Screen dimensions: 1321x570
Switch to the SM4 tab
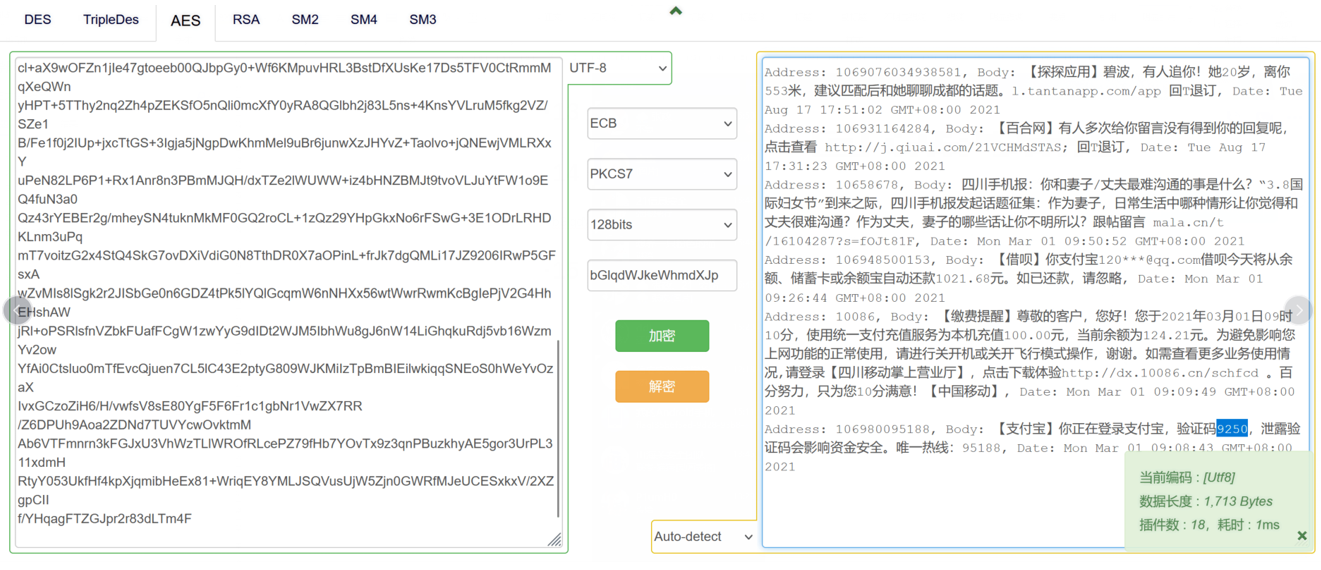click(364, 20)
